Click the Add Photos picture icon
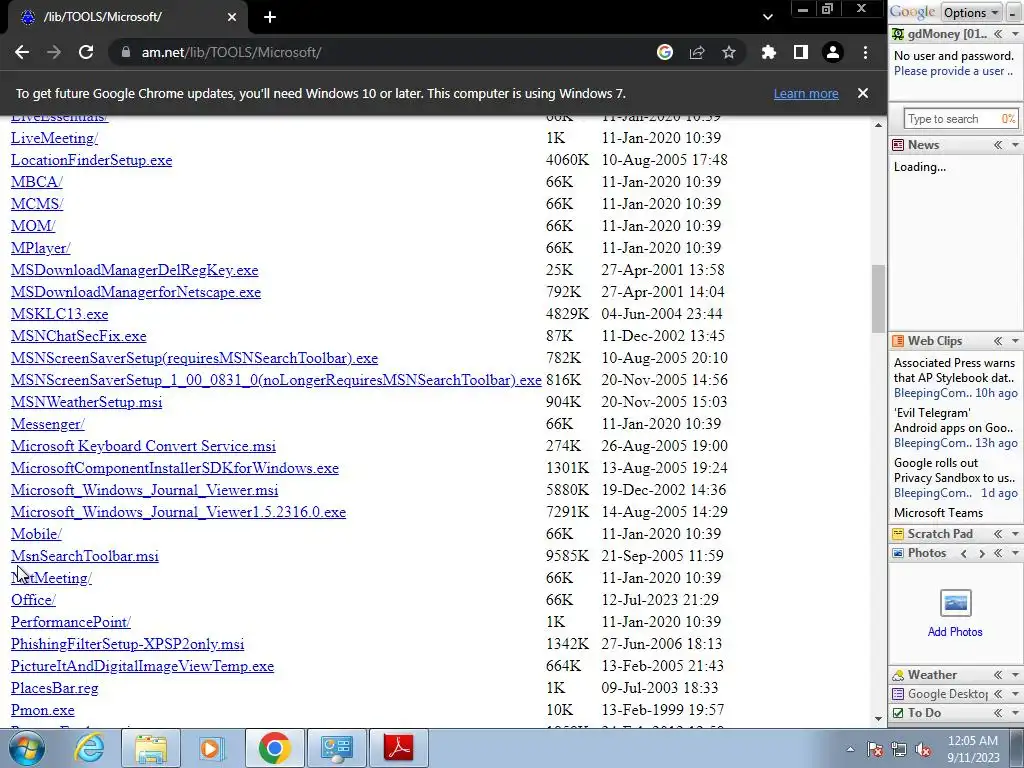This screenshot has height=768, width=1024. tap(955, 603)
